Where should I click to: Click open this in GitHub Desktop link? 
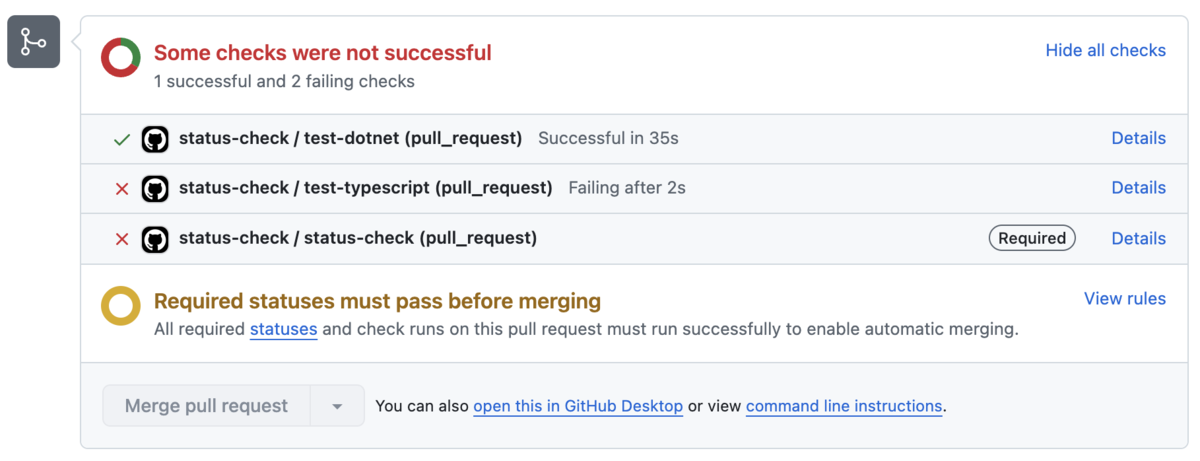coord(578,406)
